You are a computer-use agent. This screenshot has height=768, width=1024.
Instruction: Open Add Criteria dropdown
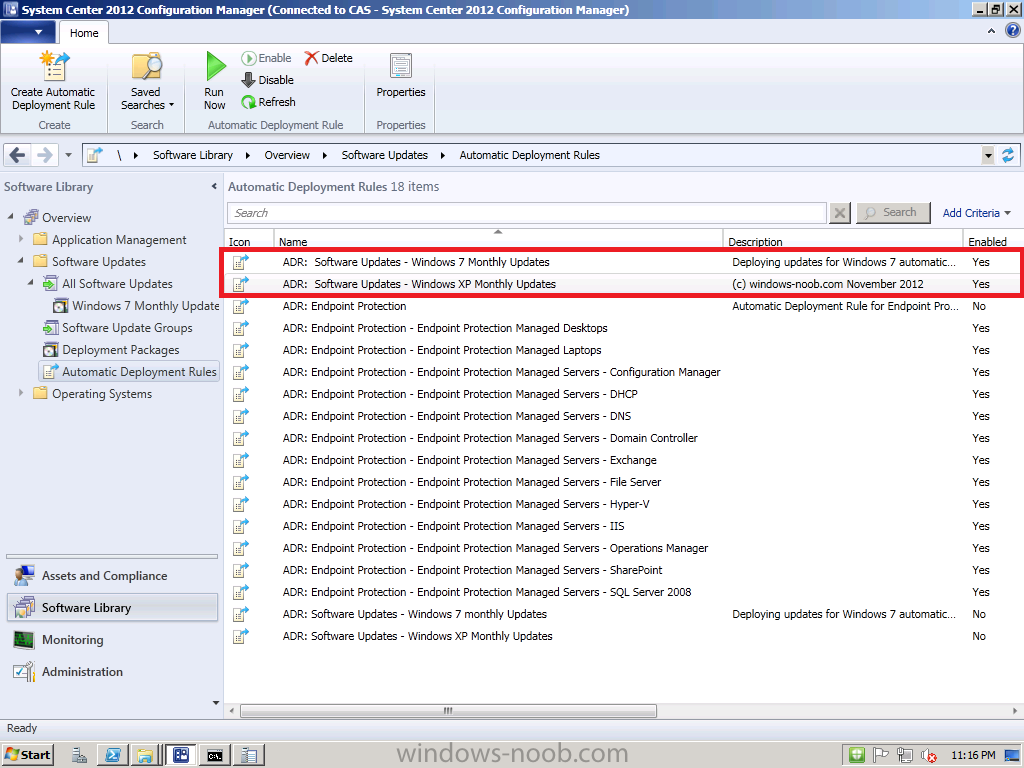pyautogui.click(x=976, y=213)
